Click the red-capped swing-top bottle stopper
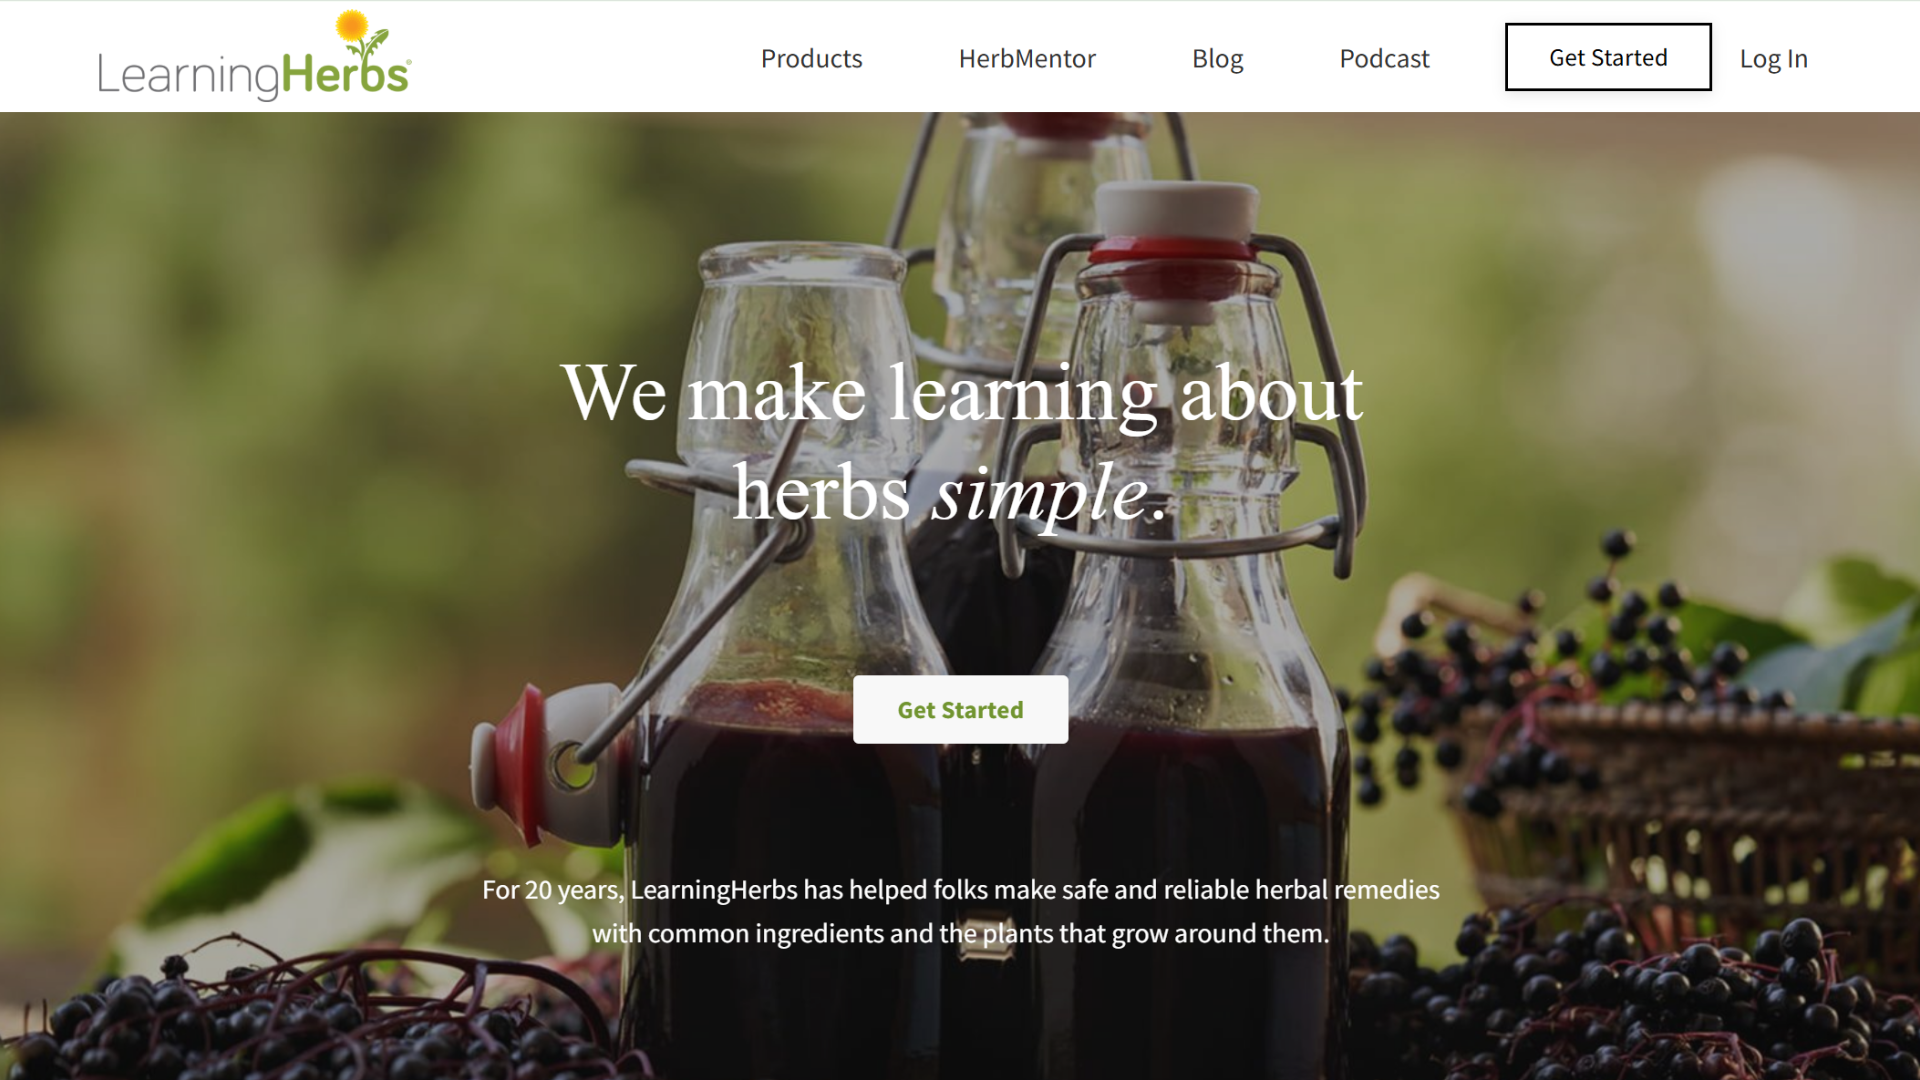Screen dimensions: 1920x1080 (1176, 250)
